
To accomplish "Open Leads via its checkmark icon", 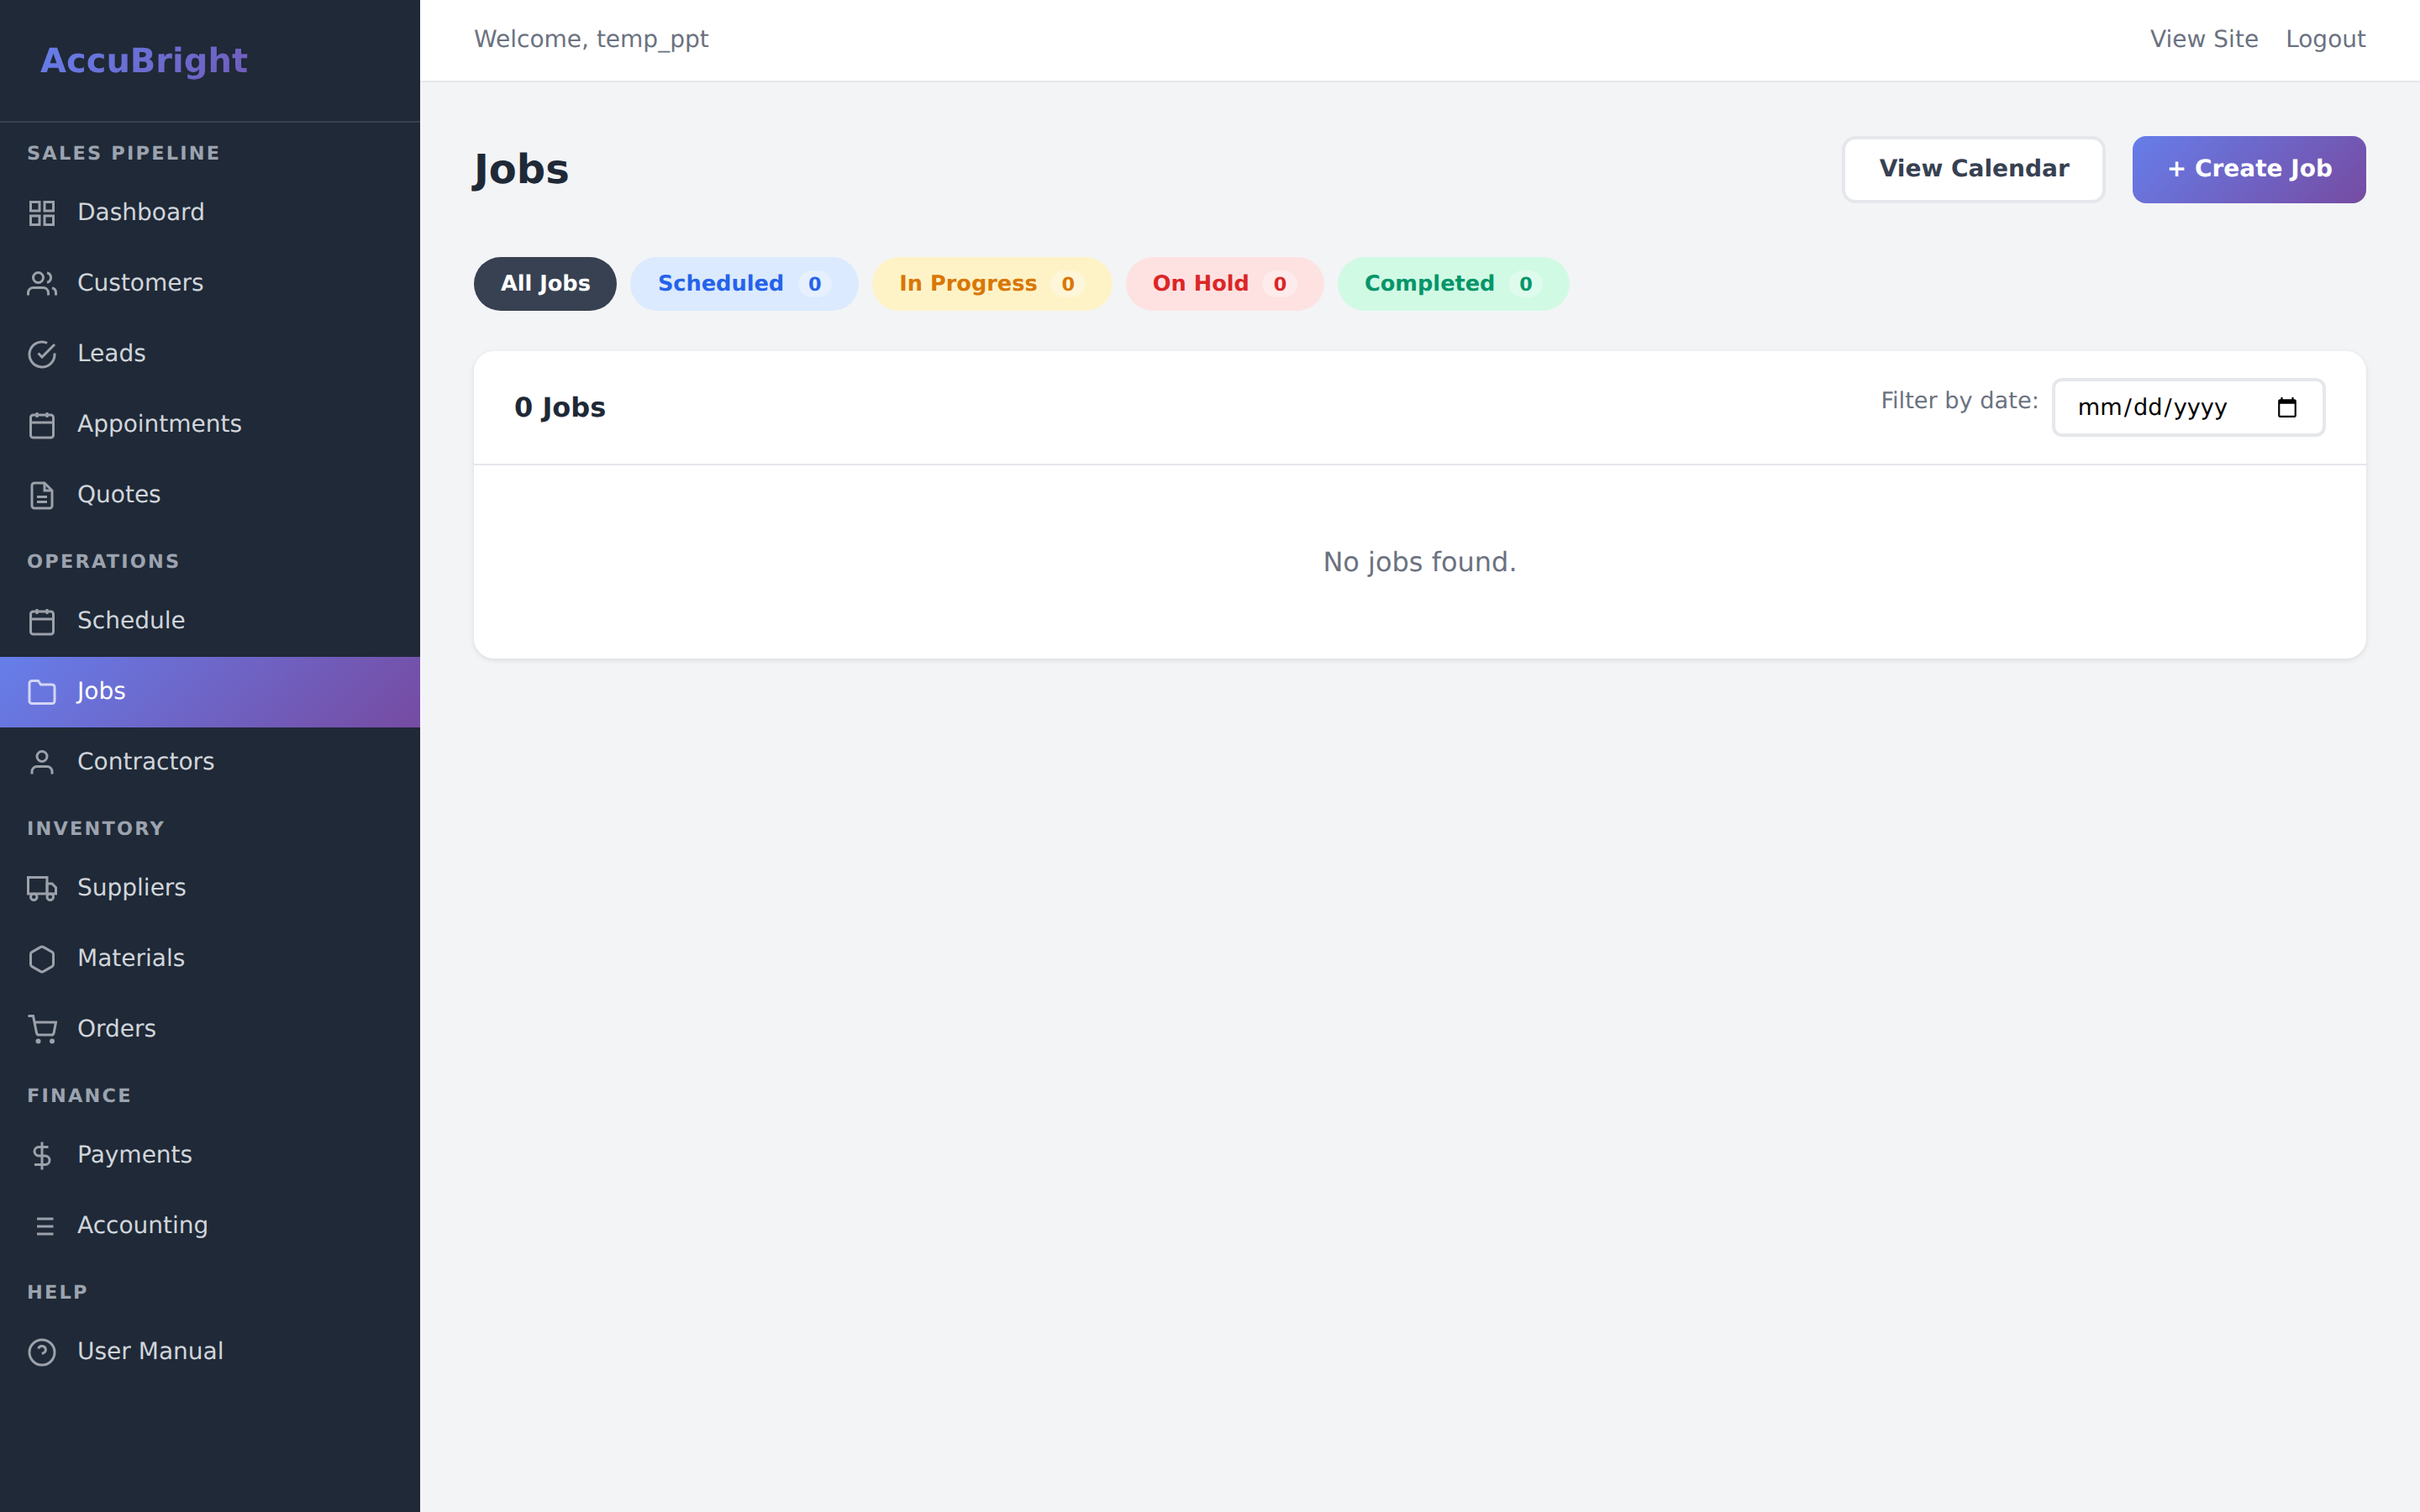I will (42, 354).
